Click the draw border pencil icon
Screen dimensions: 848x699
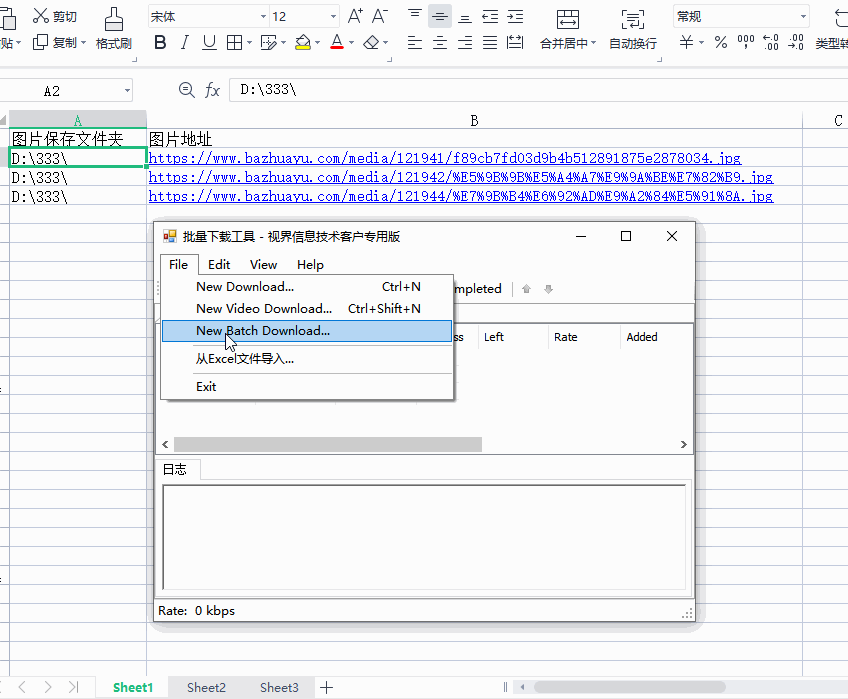tap(268, 42)
